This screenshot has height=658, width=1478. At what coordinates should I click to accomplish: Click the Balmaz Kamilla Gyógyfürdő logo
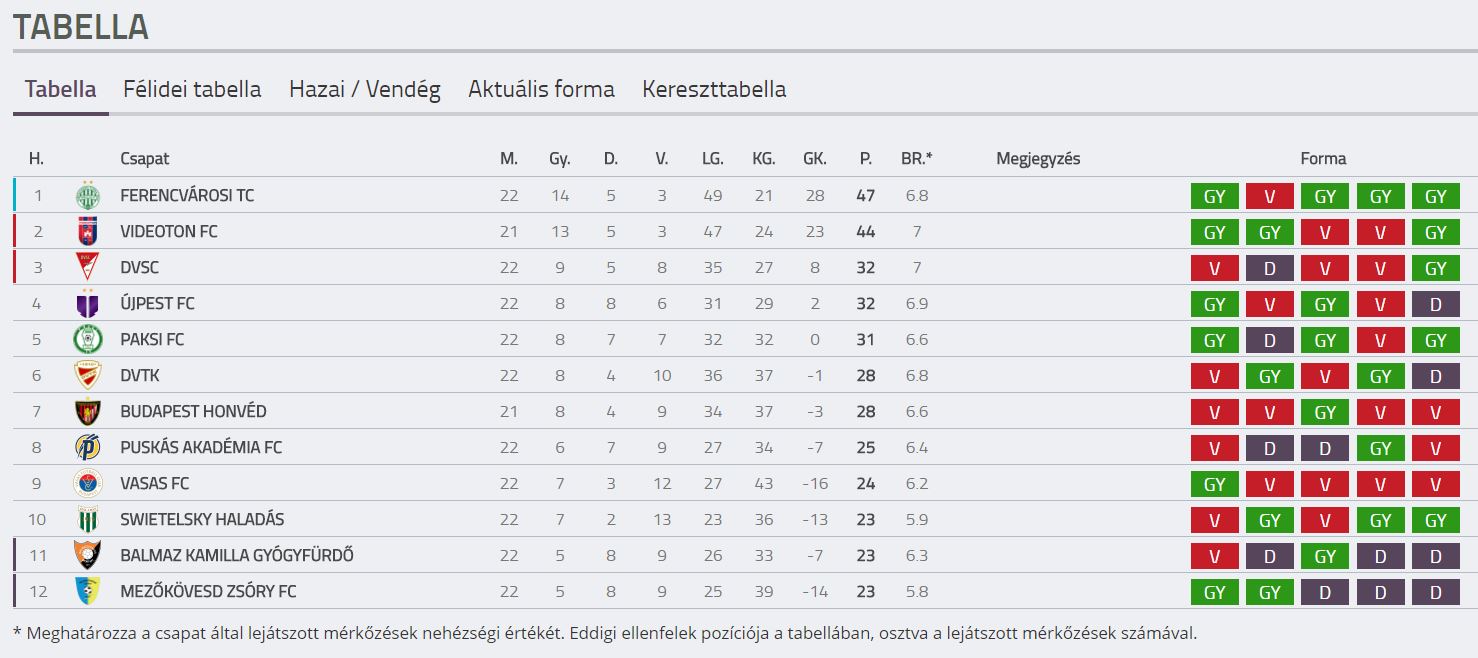click(88, 556)
